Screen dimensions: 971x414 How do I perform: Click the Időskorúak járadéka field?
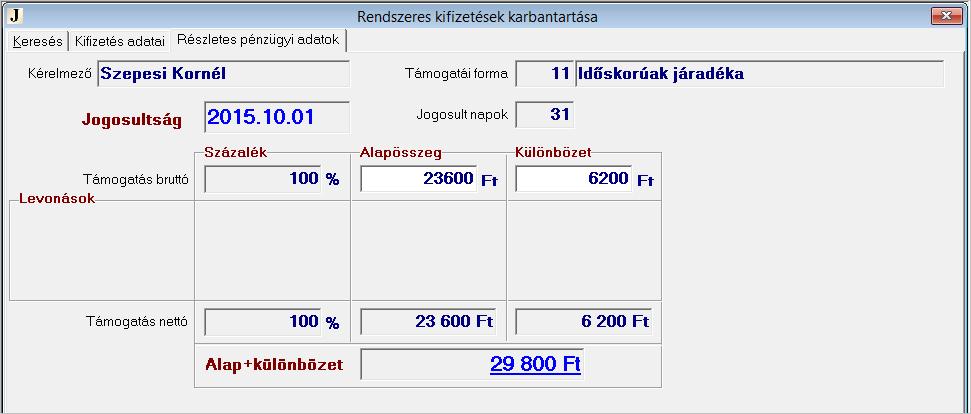tap(760, 74)
